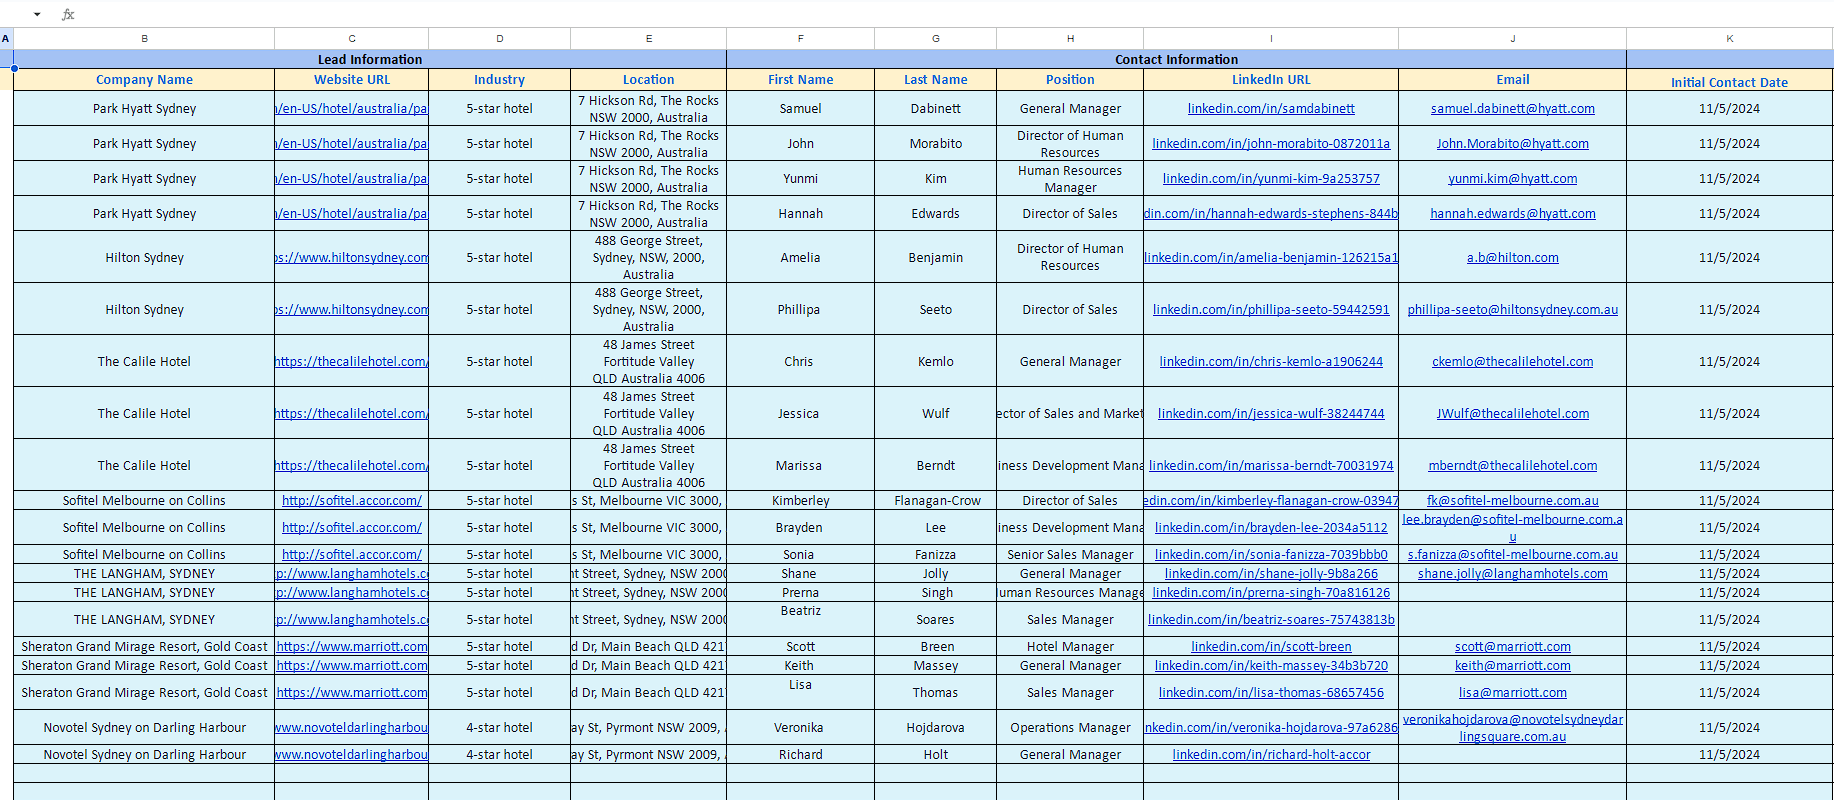Open Marissa Berndt's LinkedIn URL link

coord(1271,466)
